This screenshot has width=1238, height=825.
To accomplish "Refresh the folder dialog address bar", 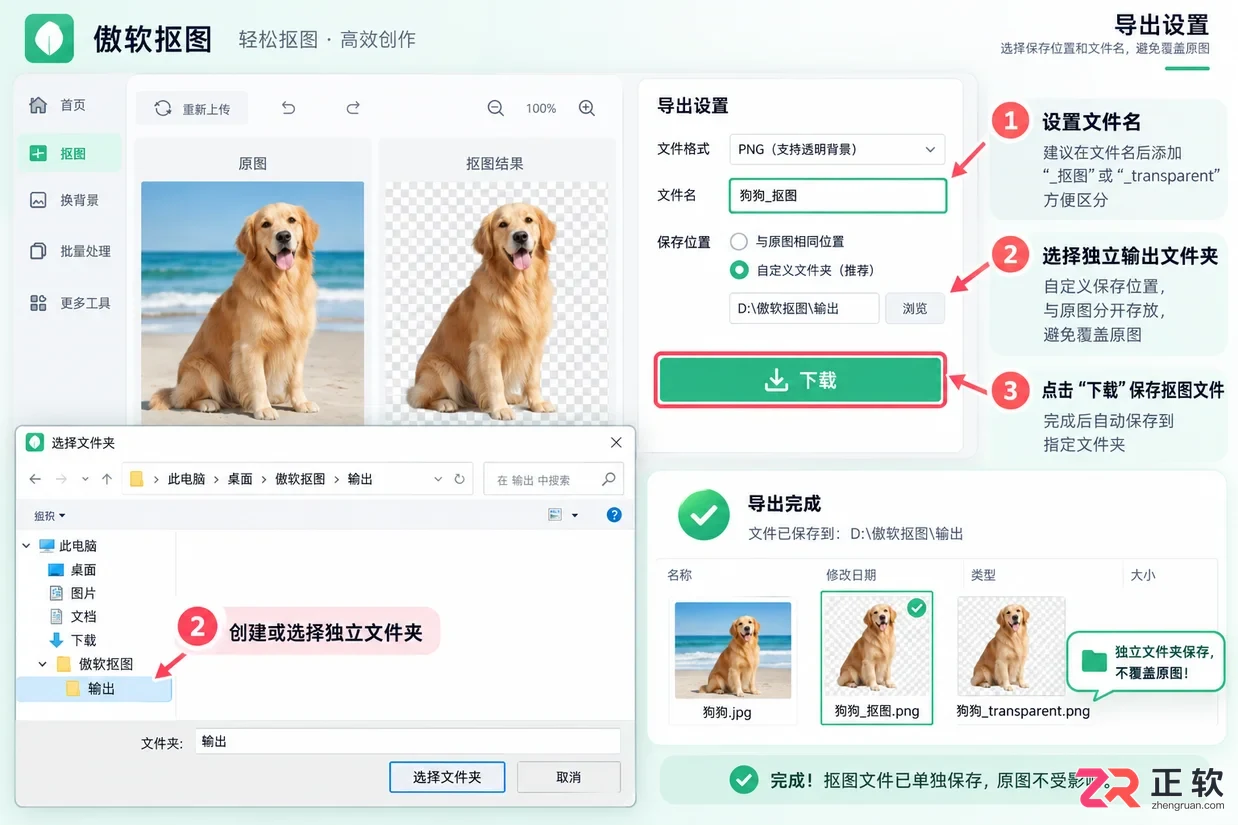I will pos(459,479).
